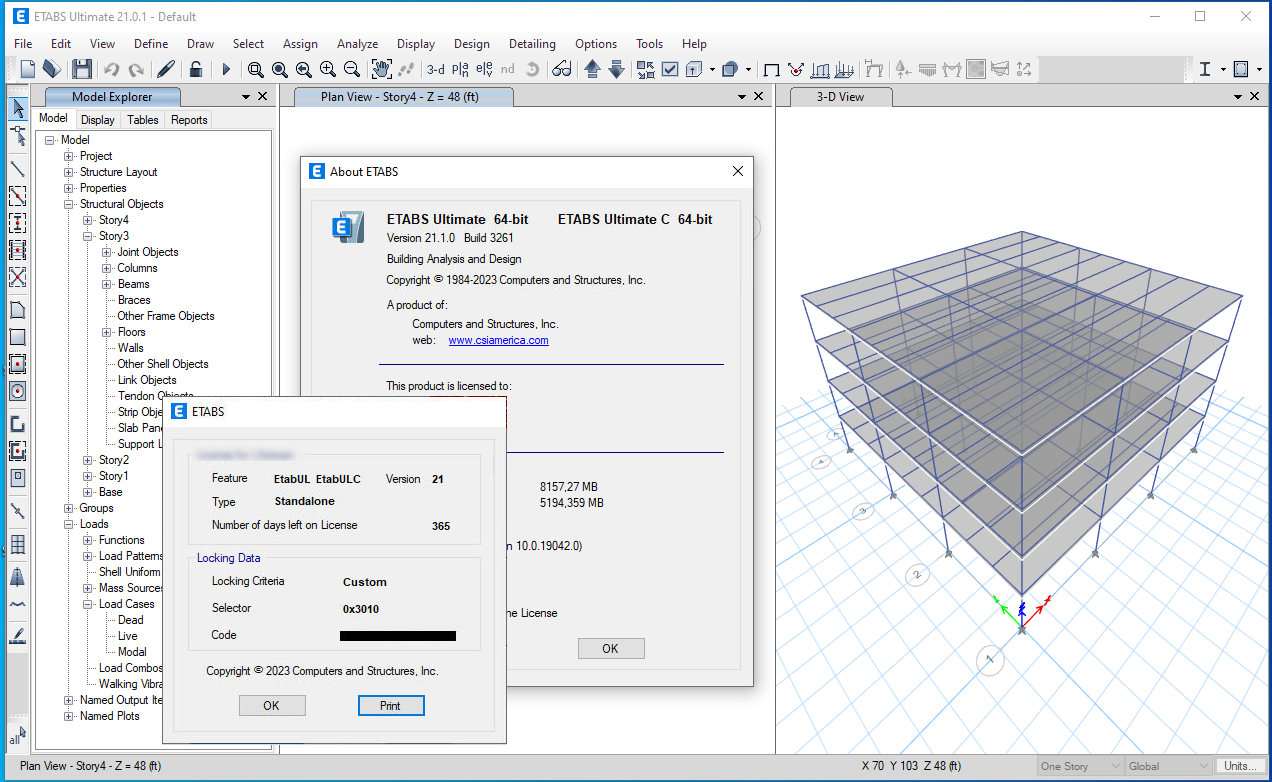Click the Rubber Band Zoom magnifier icon
Viewport: 1272px width, 782px height.
pyautogui.click(x=255, y=69)
